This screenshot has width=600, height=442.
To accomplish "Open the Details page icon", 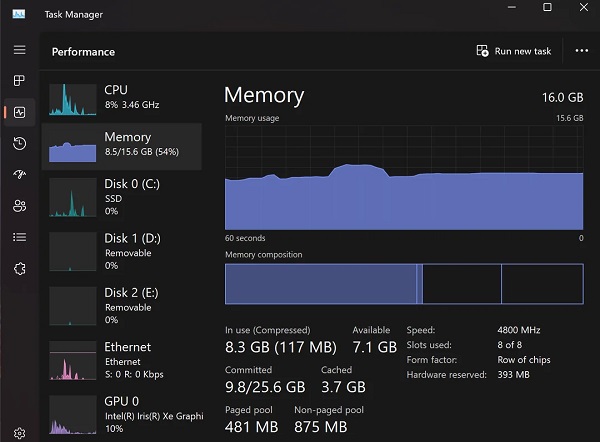I will pos(19,237).
